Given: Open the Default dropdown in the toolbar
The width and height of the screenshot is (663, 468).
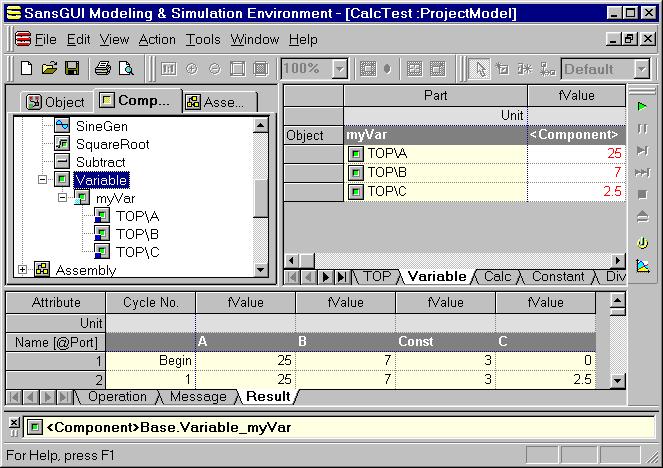Looking at the screenshot, I should coord(640,69).
